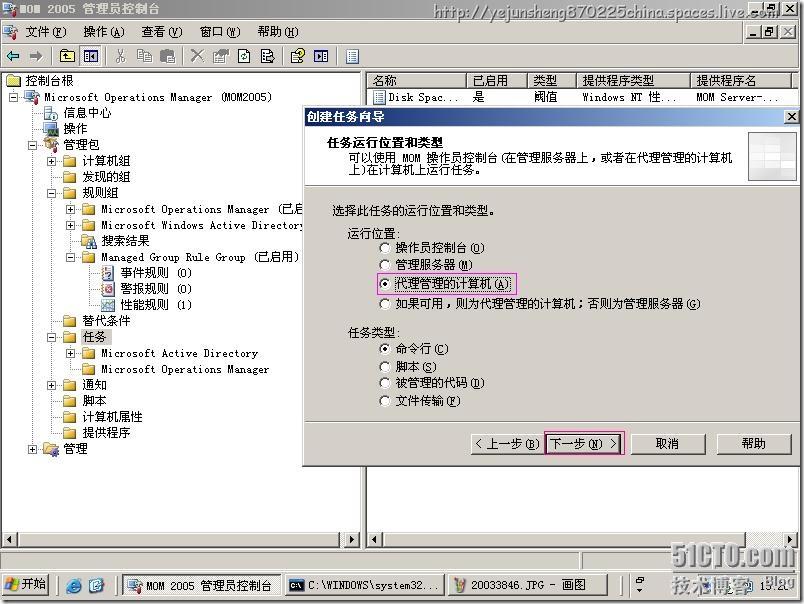
Task: Click the Internet Explorer quick launch icon
Action: pos(74,585)
